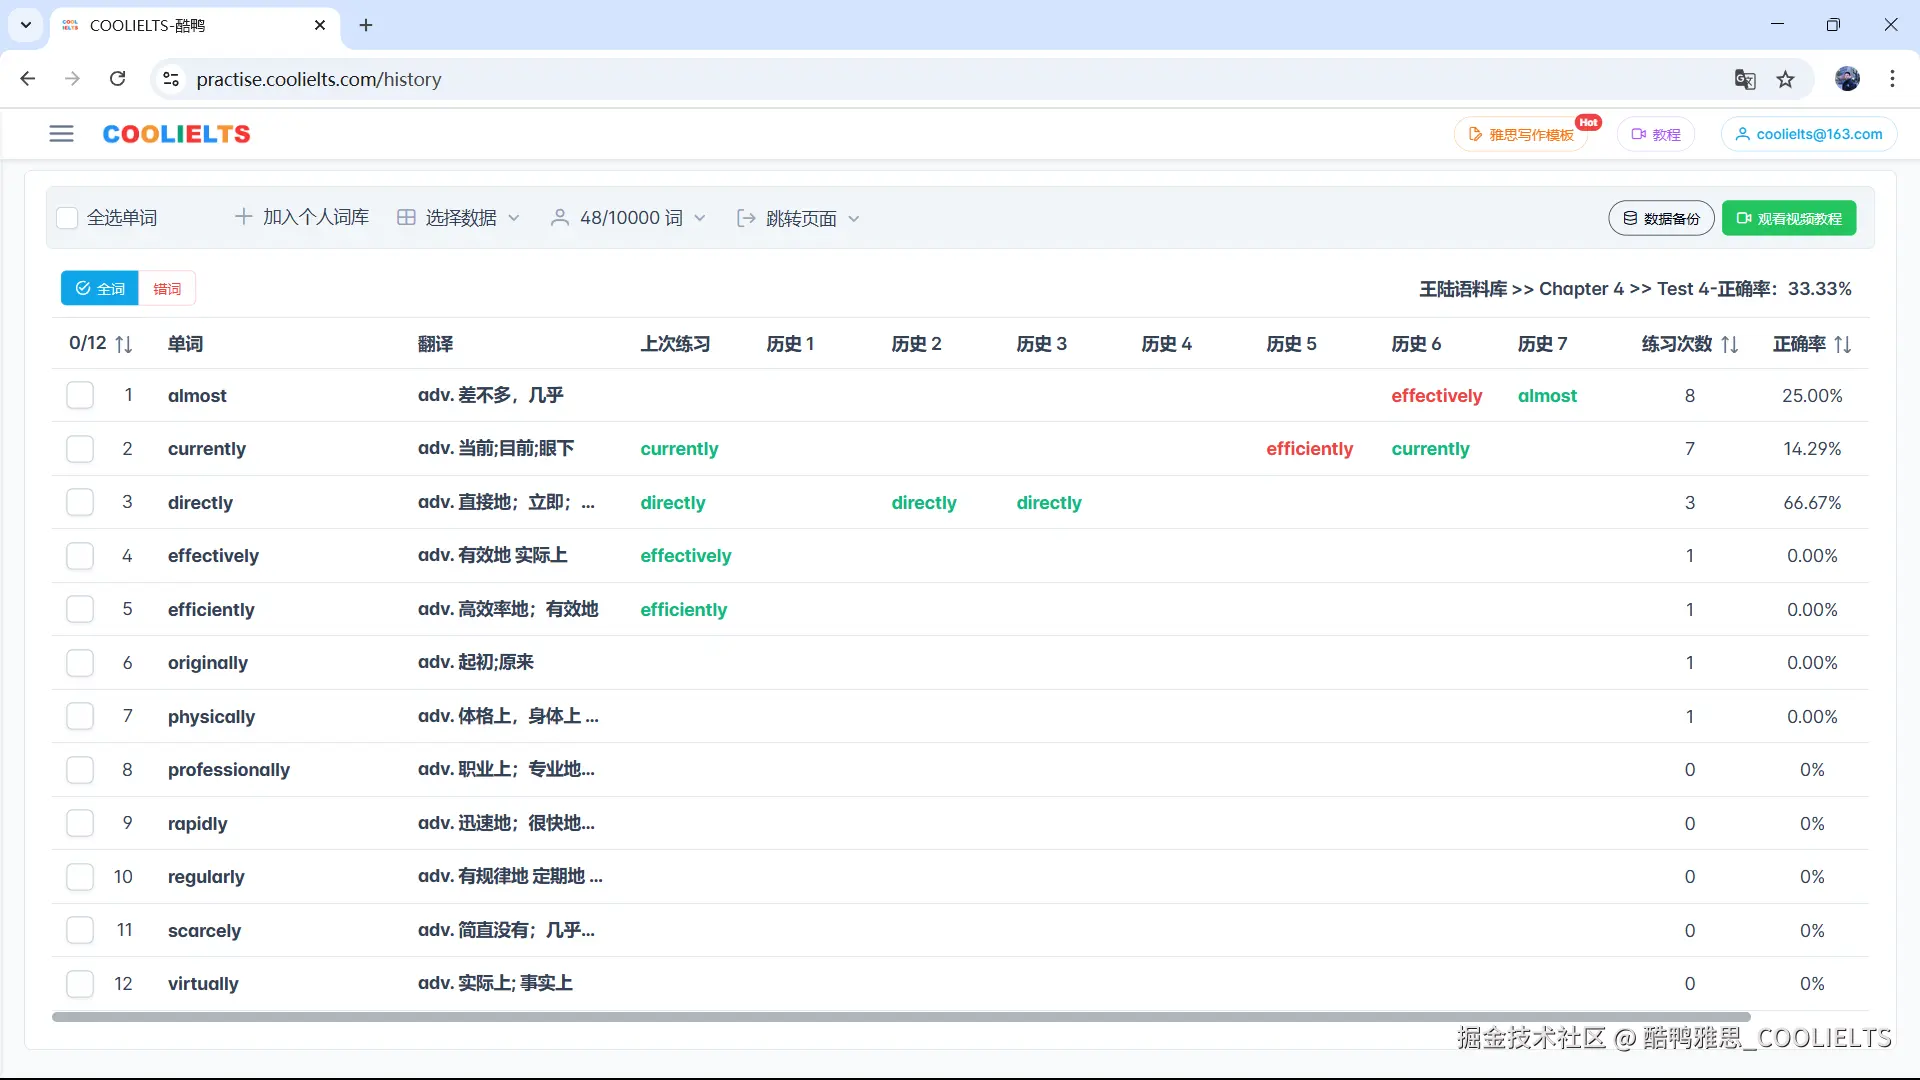Screen dimensions: 1920x1080
Task: Check the box for virtually
Action: [80, 983]
